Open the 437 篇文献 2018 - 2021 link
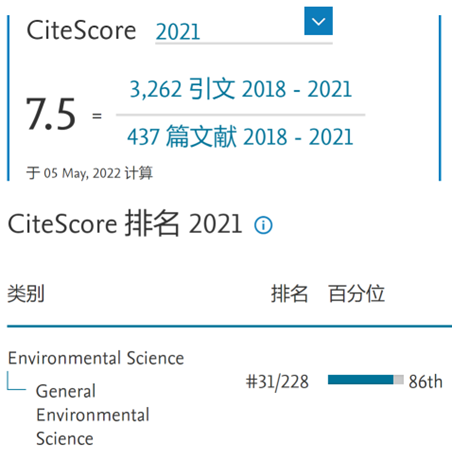 [x=240, y=136]
